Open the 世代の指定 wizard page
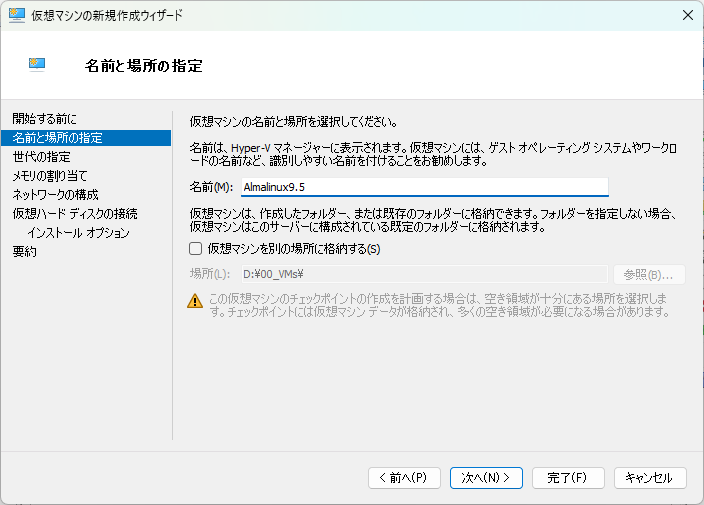704x505 pixels. pyautogui.click(x=41, y=157)
